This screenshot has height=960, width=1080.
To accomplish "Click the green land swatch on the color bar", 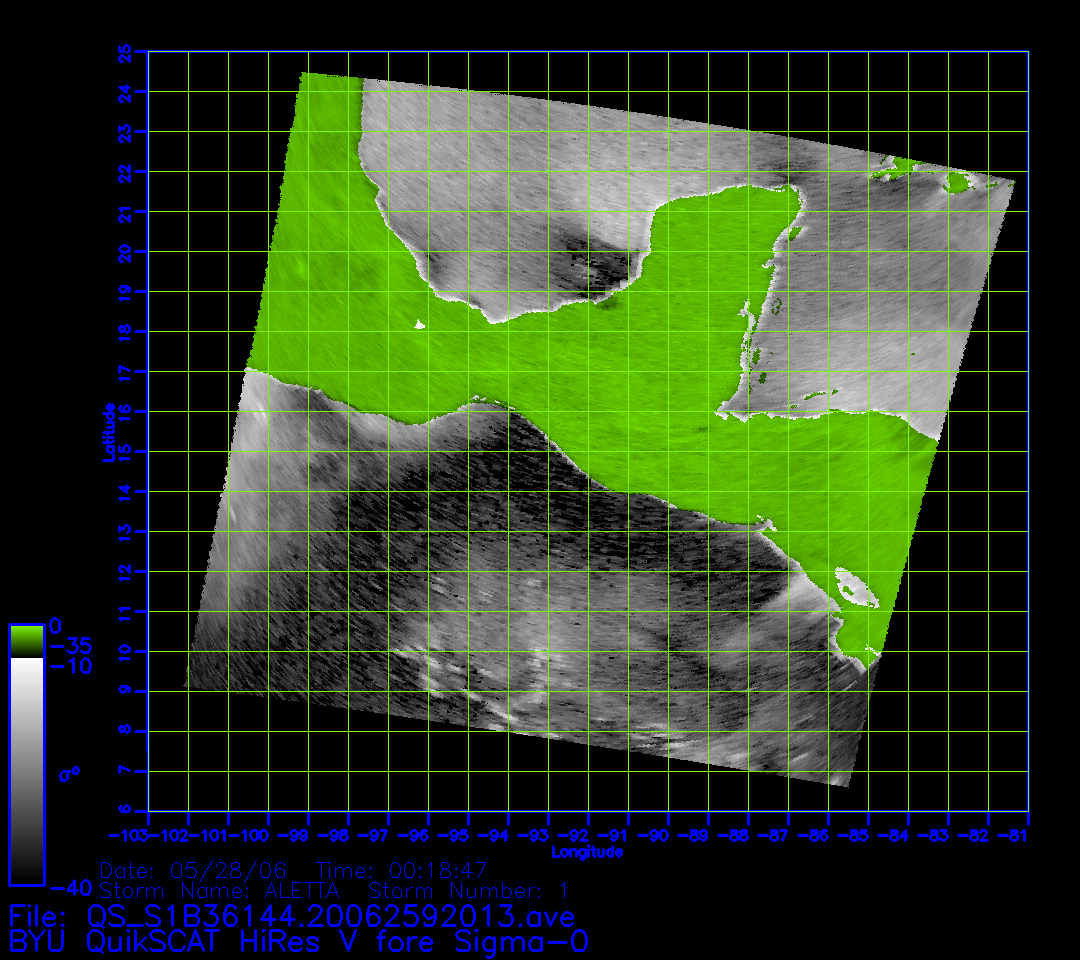I will tap(25, 641).
